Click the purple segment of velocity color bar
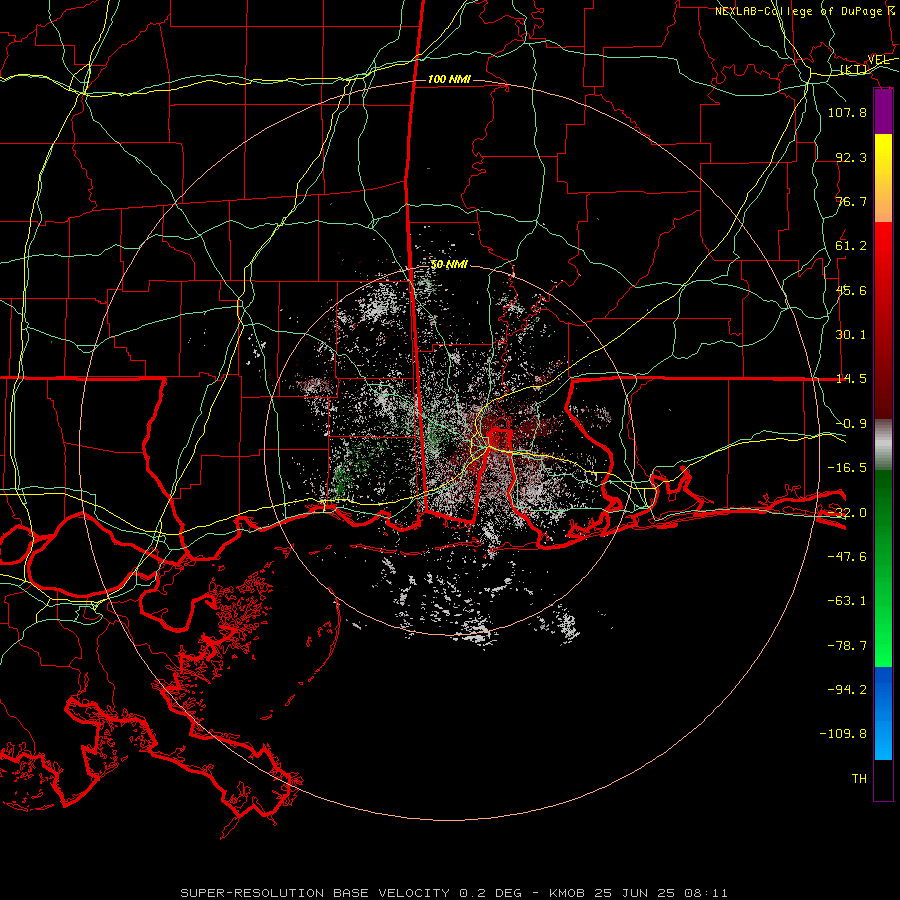 [x=883, y=111]
